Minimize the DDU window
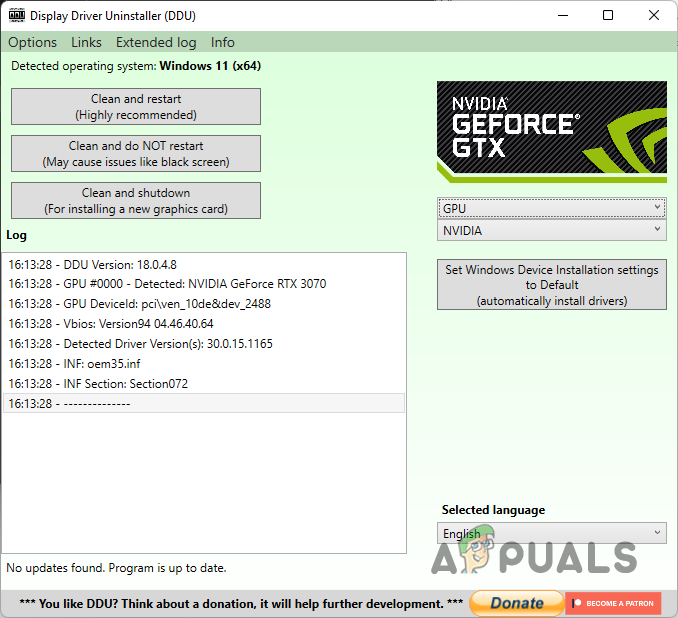678x618 pixels. (x=563, y=16)
